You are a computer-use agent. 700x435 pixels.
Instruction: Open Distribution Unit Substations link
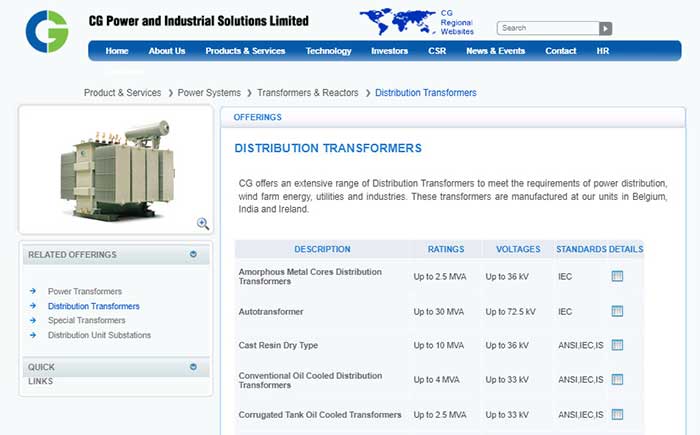click(99, 335)
